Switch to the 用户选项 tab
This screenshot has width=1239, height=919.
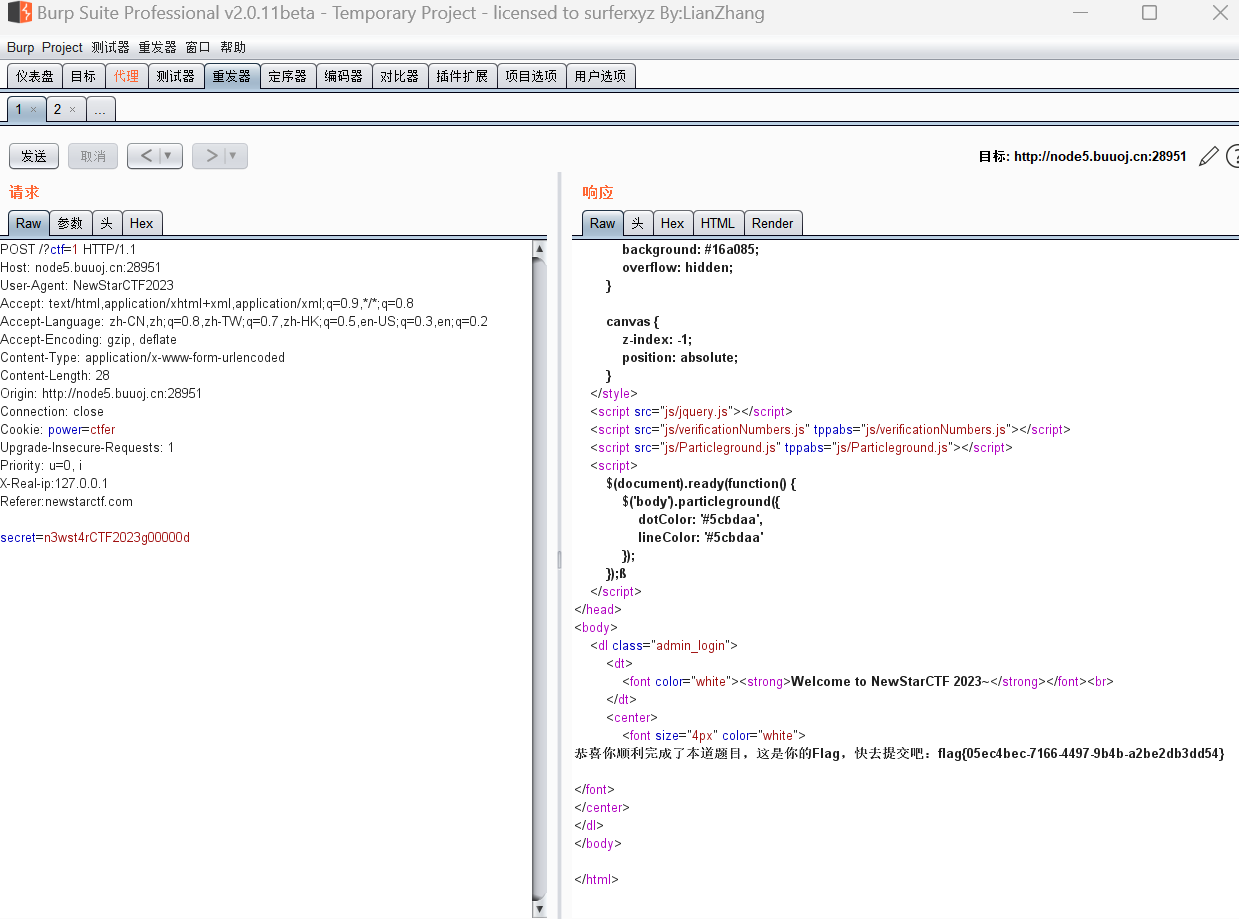coord(600,76)
